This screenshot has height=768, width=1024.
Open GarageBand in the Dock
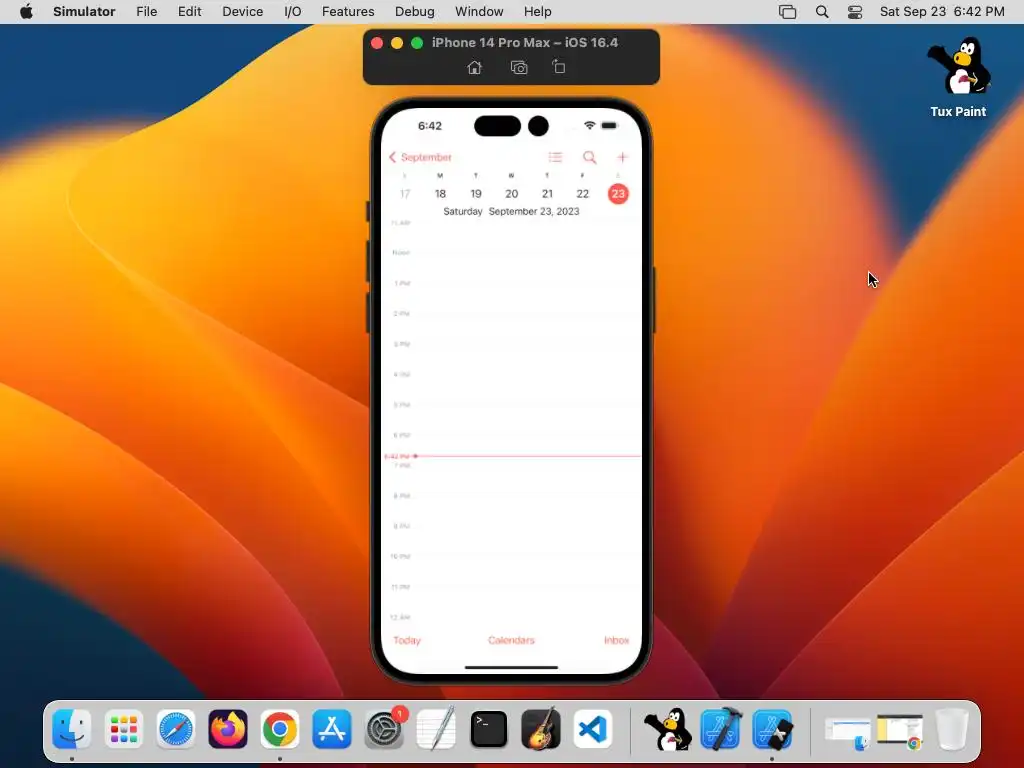point(541,729)
